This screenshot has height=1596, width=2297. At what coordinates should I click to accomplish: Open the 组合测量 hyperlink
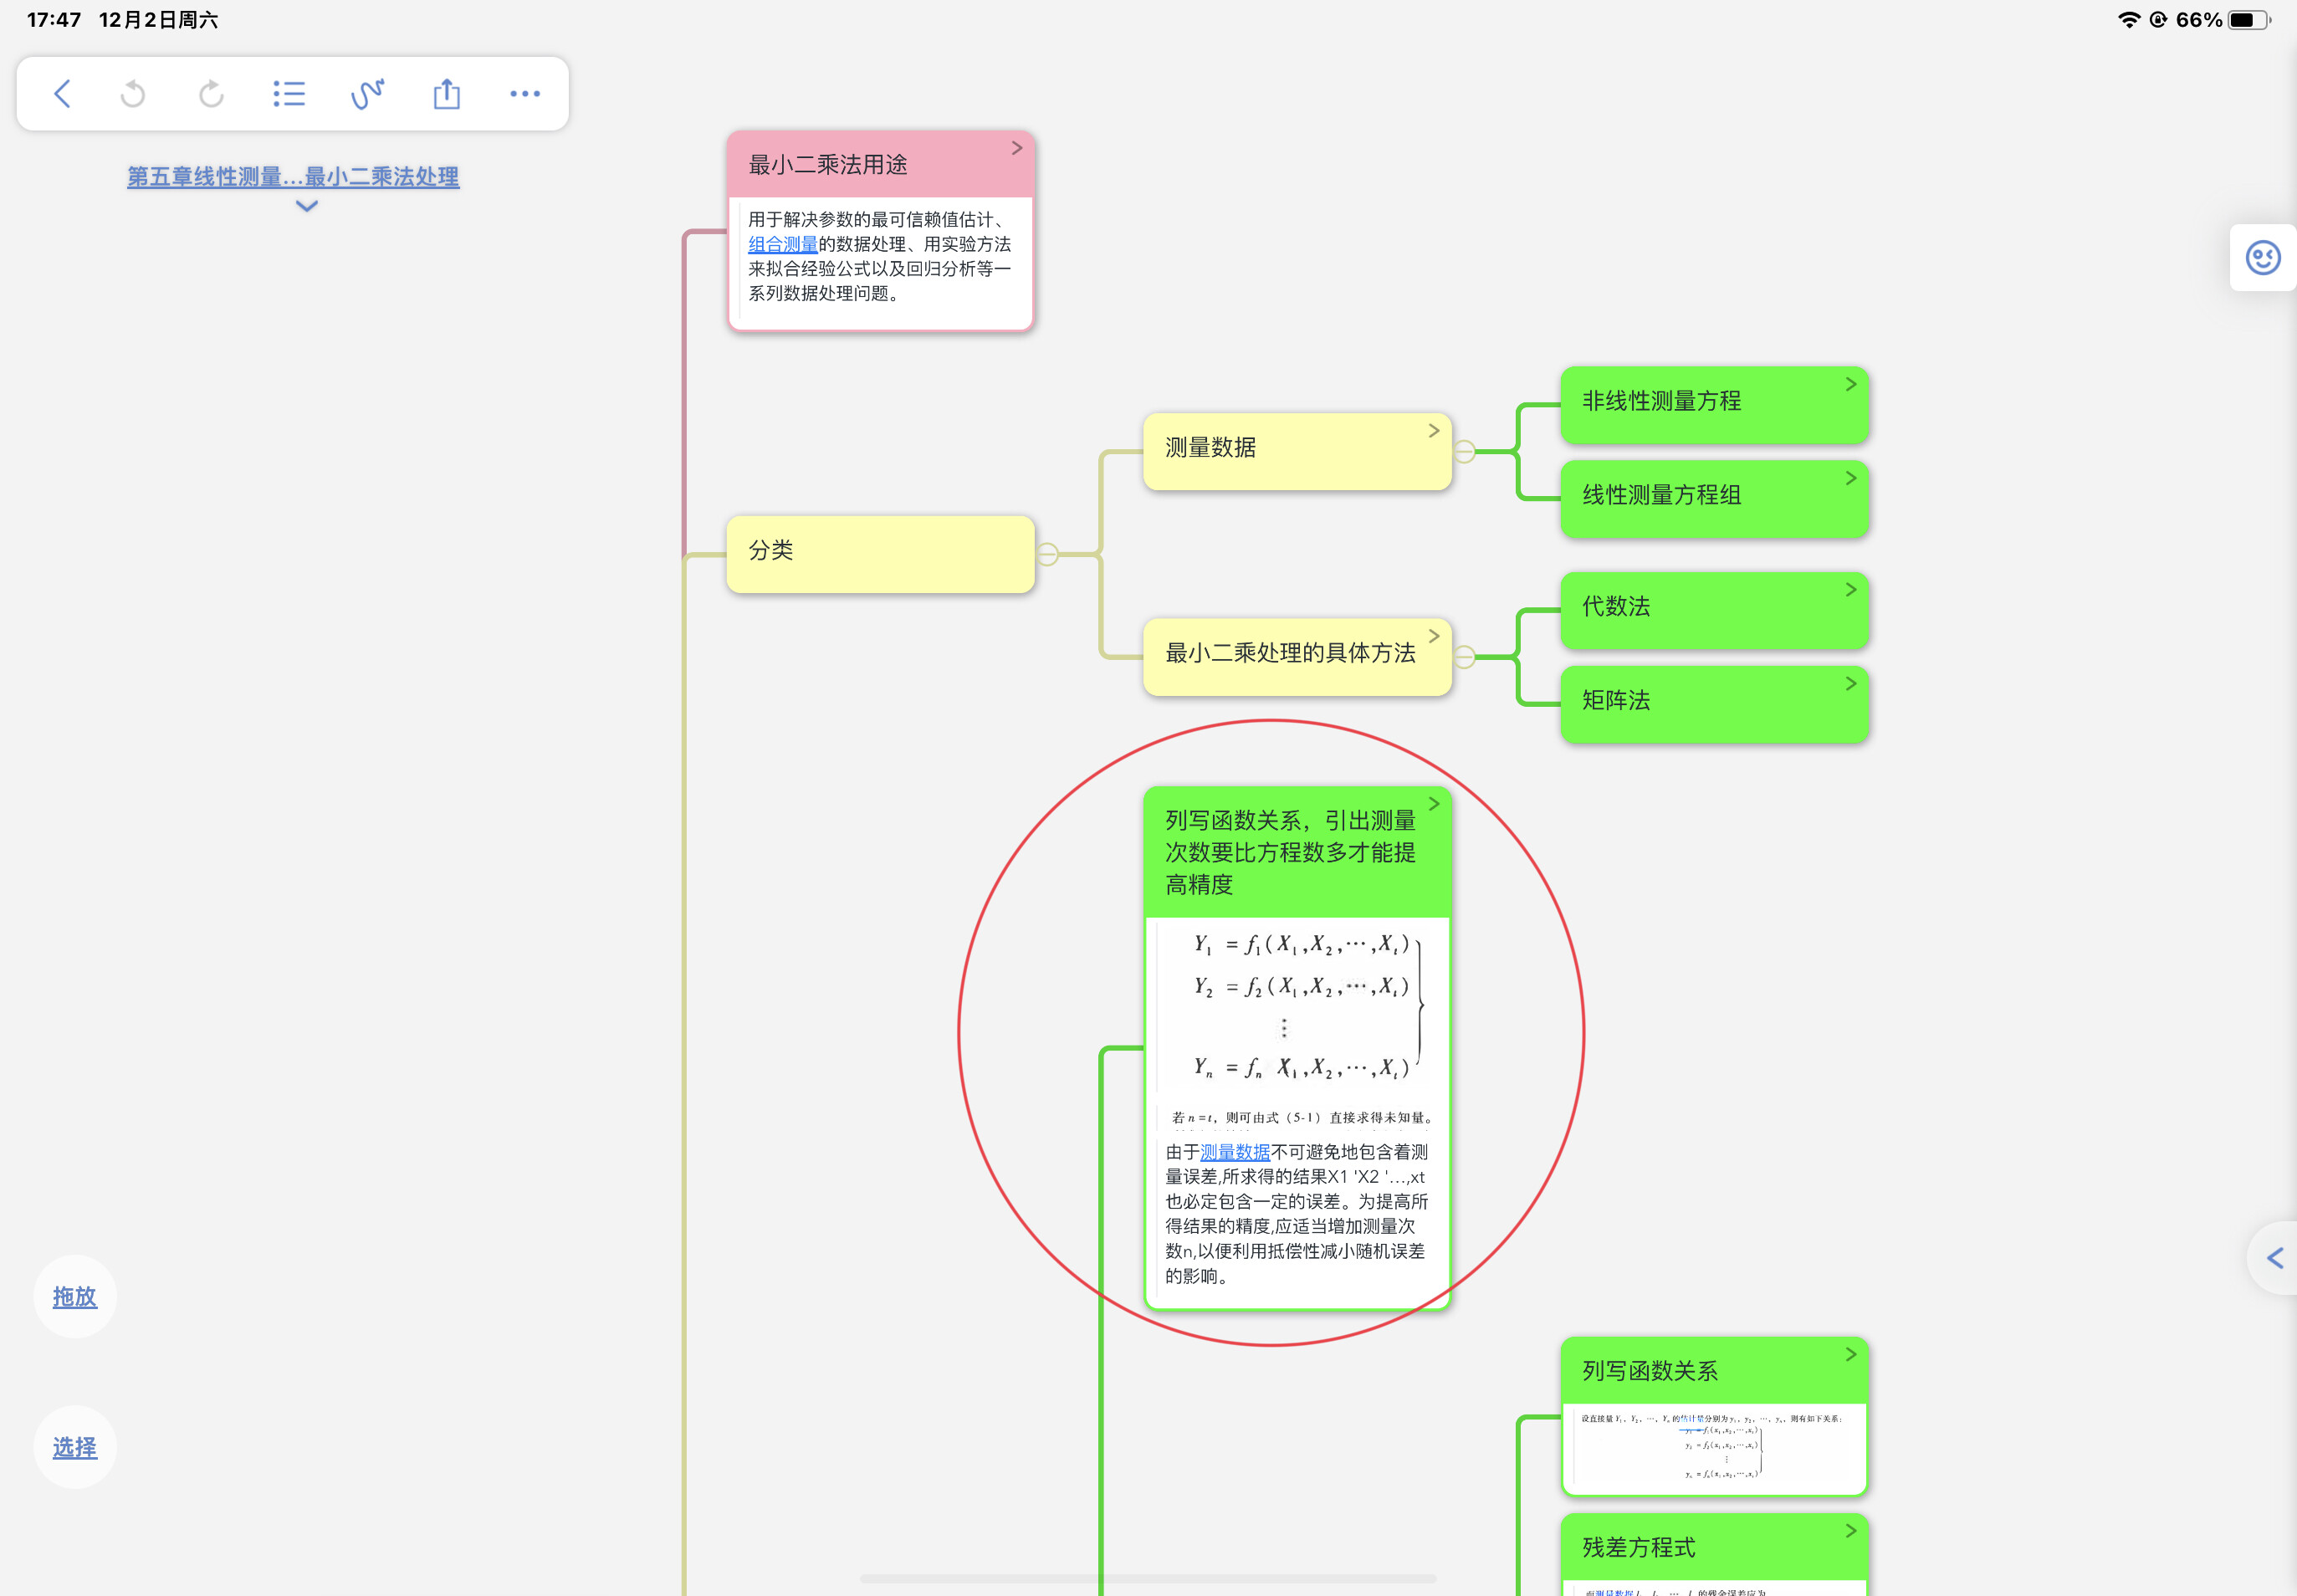pyautogui.click(x=783, y=244)
